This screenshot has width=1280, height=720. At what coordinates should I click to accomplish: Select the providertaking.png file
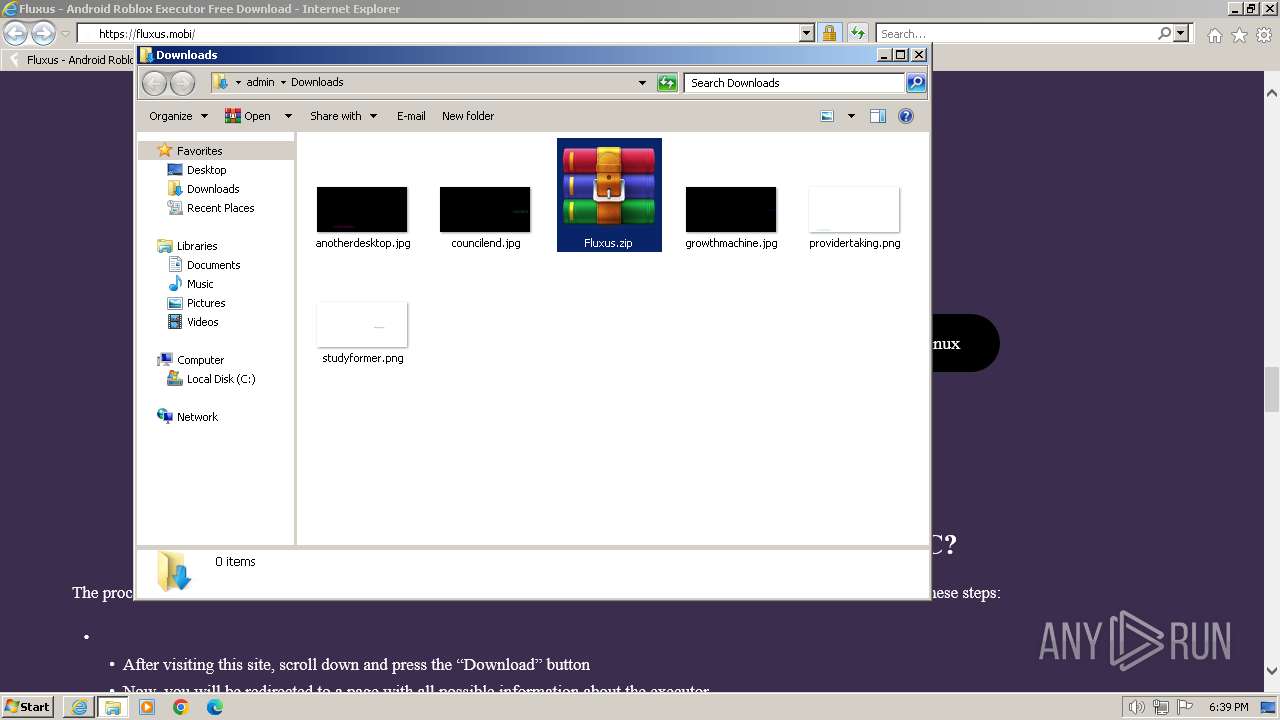[x=854, y=217]
